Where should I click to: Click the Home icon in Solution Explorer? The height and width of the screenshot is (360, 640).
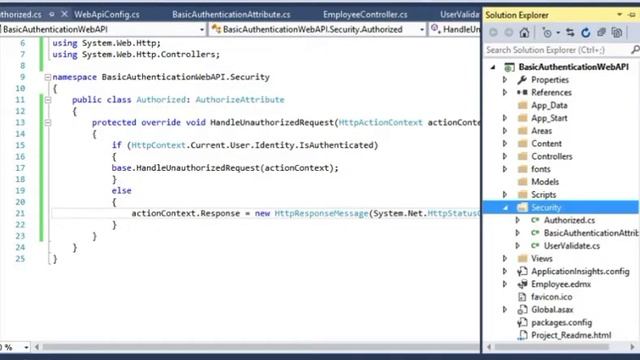tap(524, 33)
